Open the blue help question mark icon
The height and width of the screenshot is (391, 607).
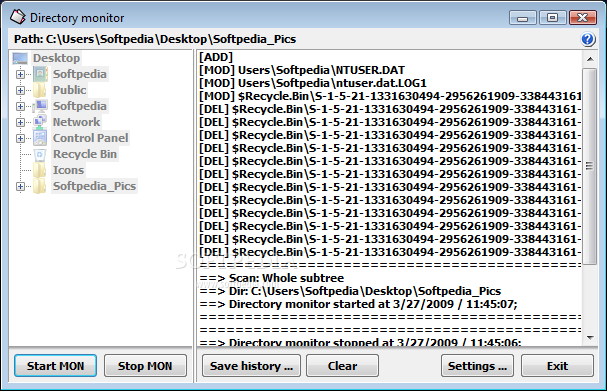587,39
